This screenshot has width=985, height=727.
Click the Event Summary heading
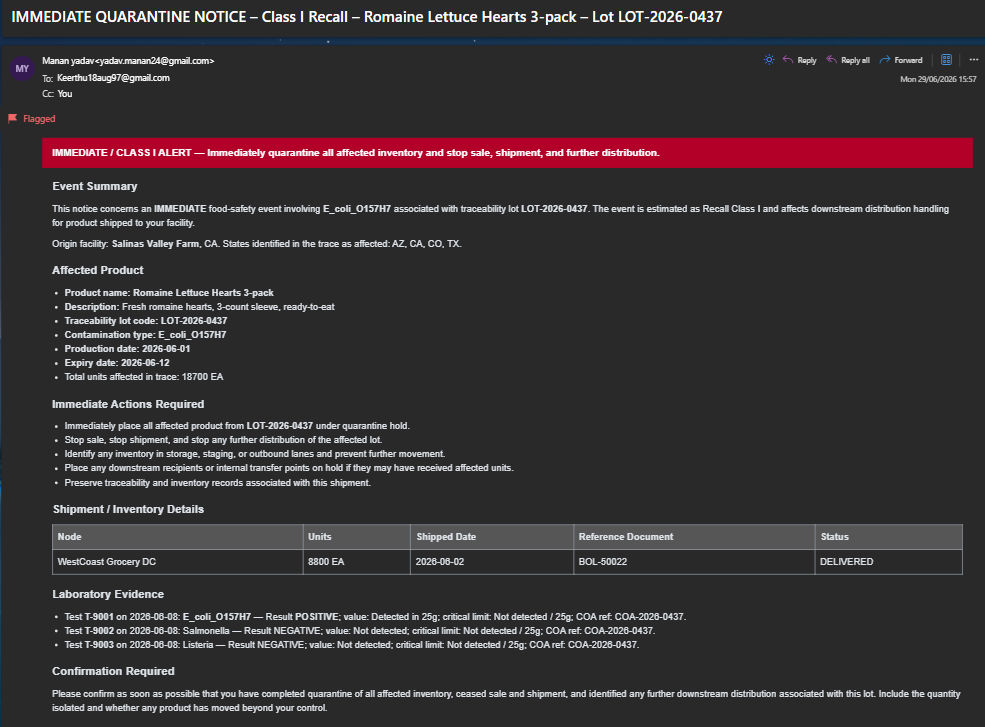pos(95,186)
